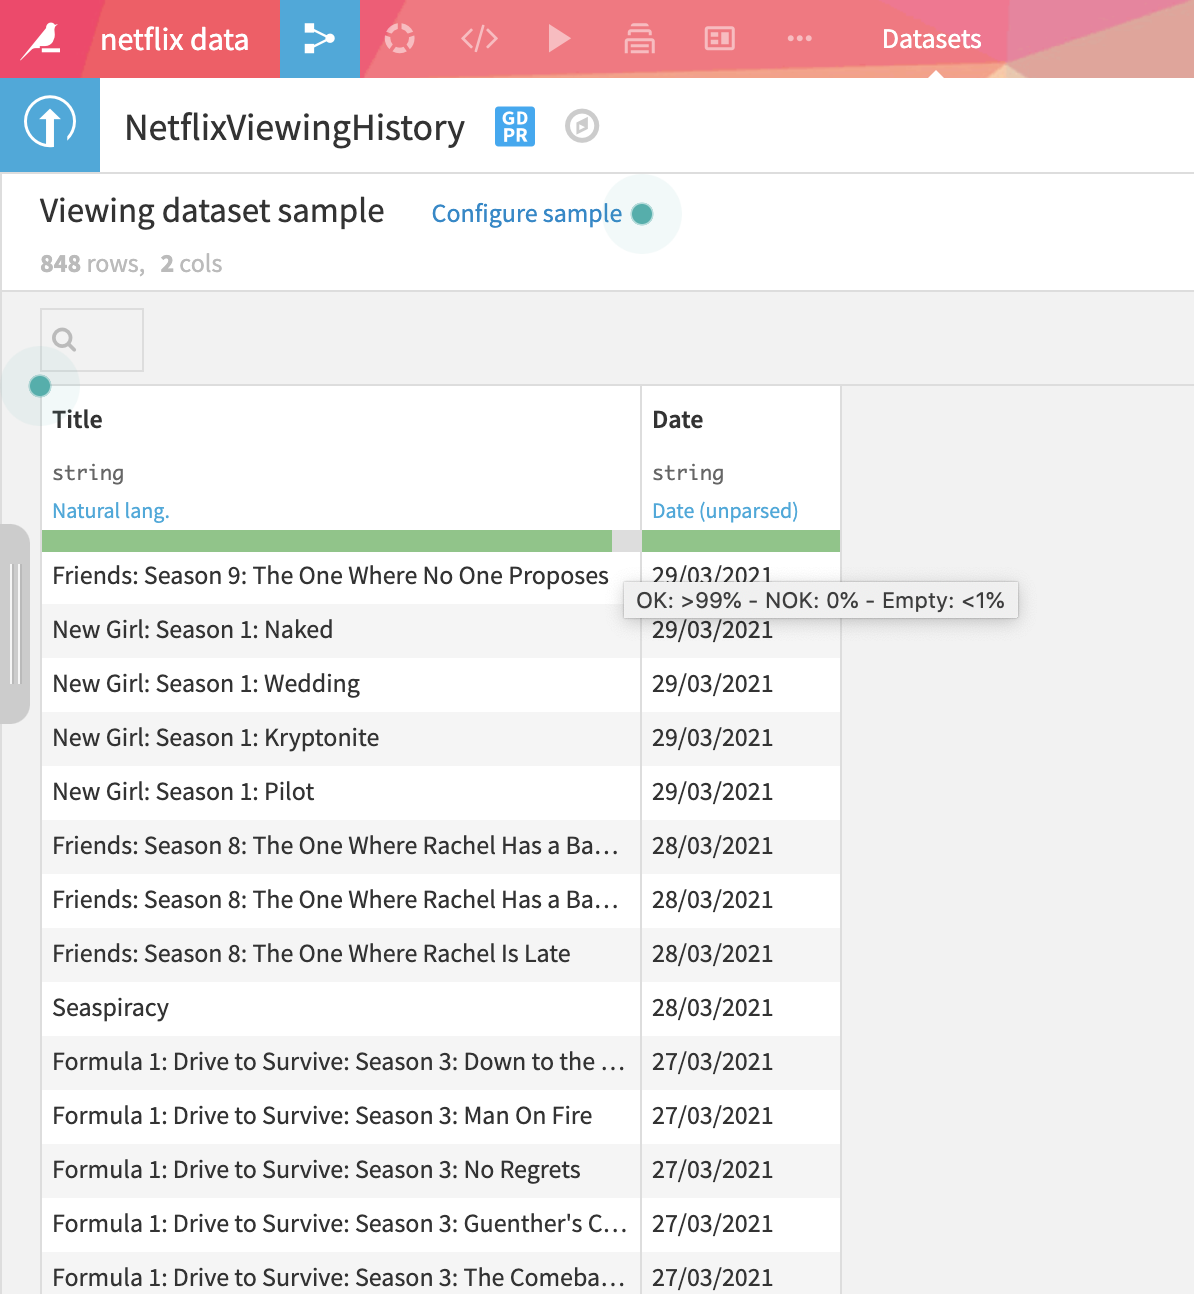Select the Seaspiracy title cell
This screenshot has width=1194, height=1294.
[x=341, y=1008]
